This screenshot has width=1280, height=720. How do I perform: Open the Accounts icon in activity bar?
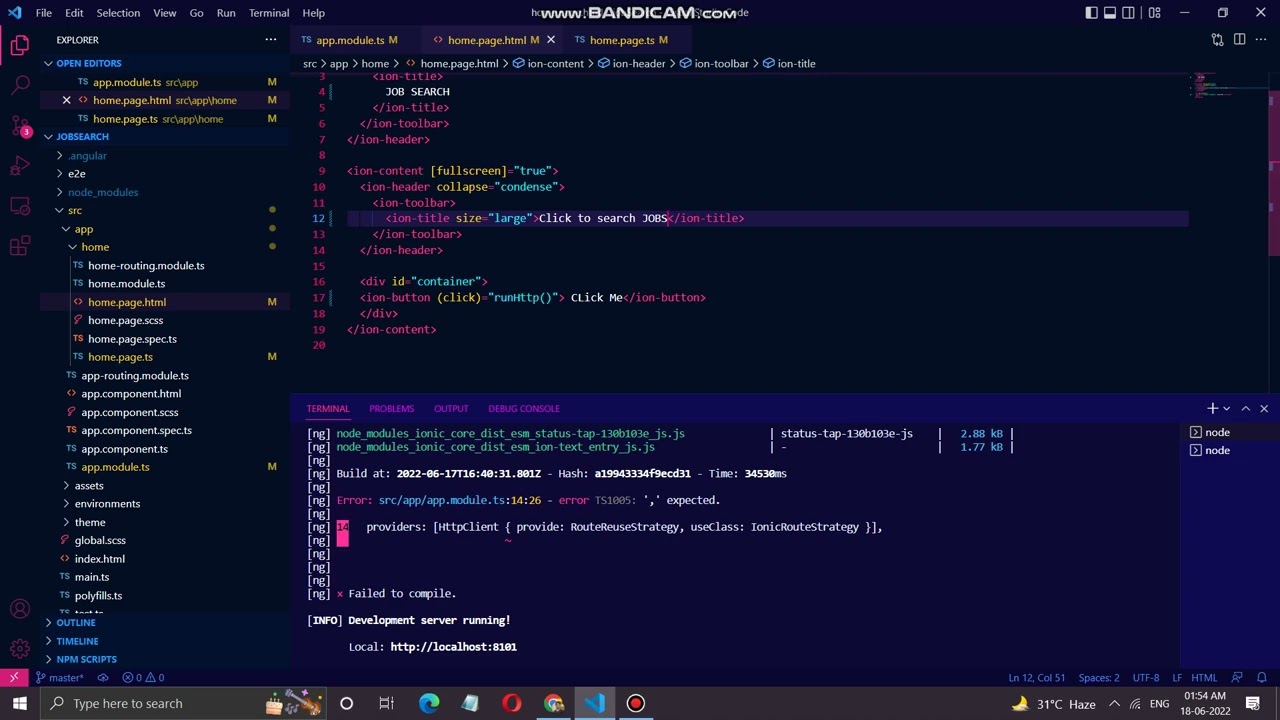point(20,609)
